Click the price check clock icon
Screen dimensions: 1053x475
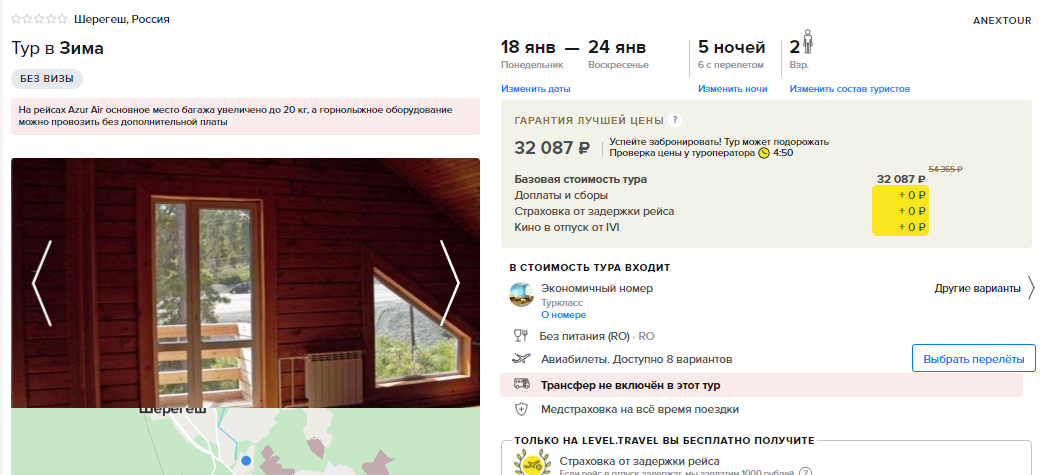click(x=764, y=153)
